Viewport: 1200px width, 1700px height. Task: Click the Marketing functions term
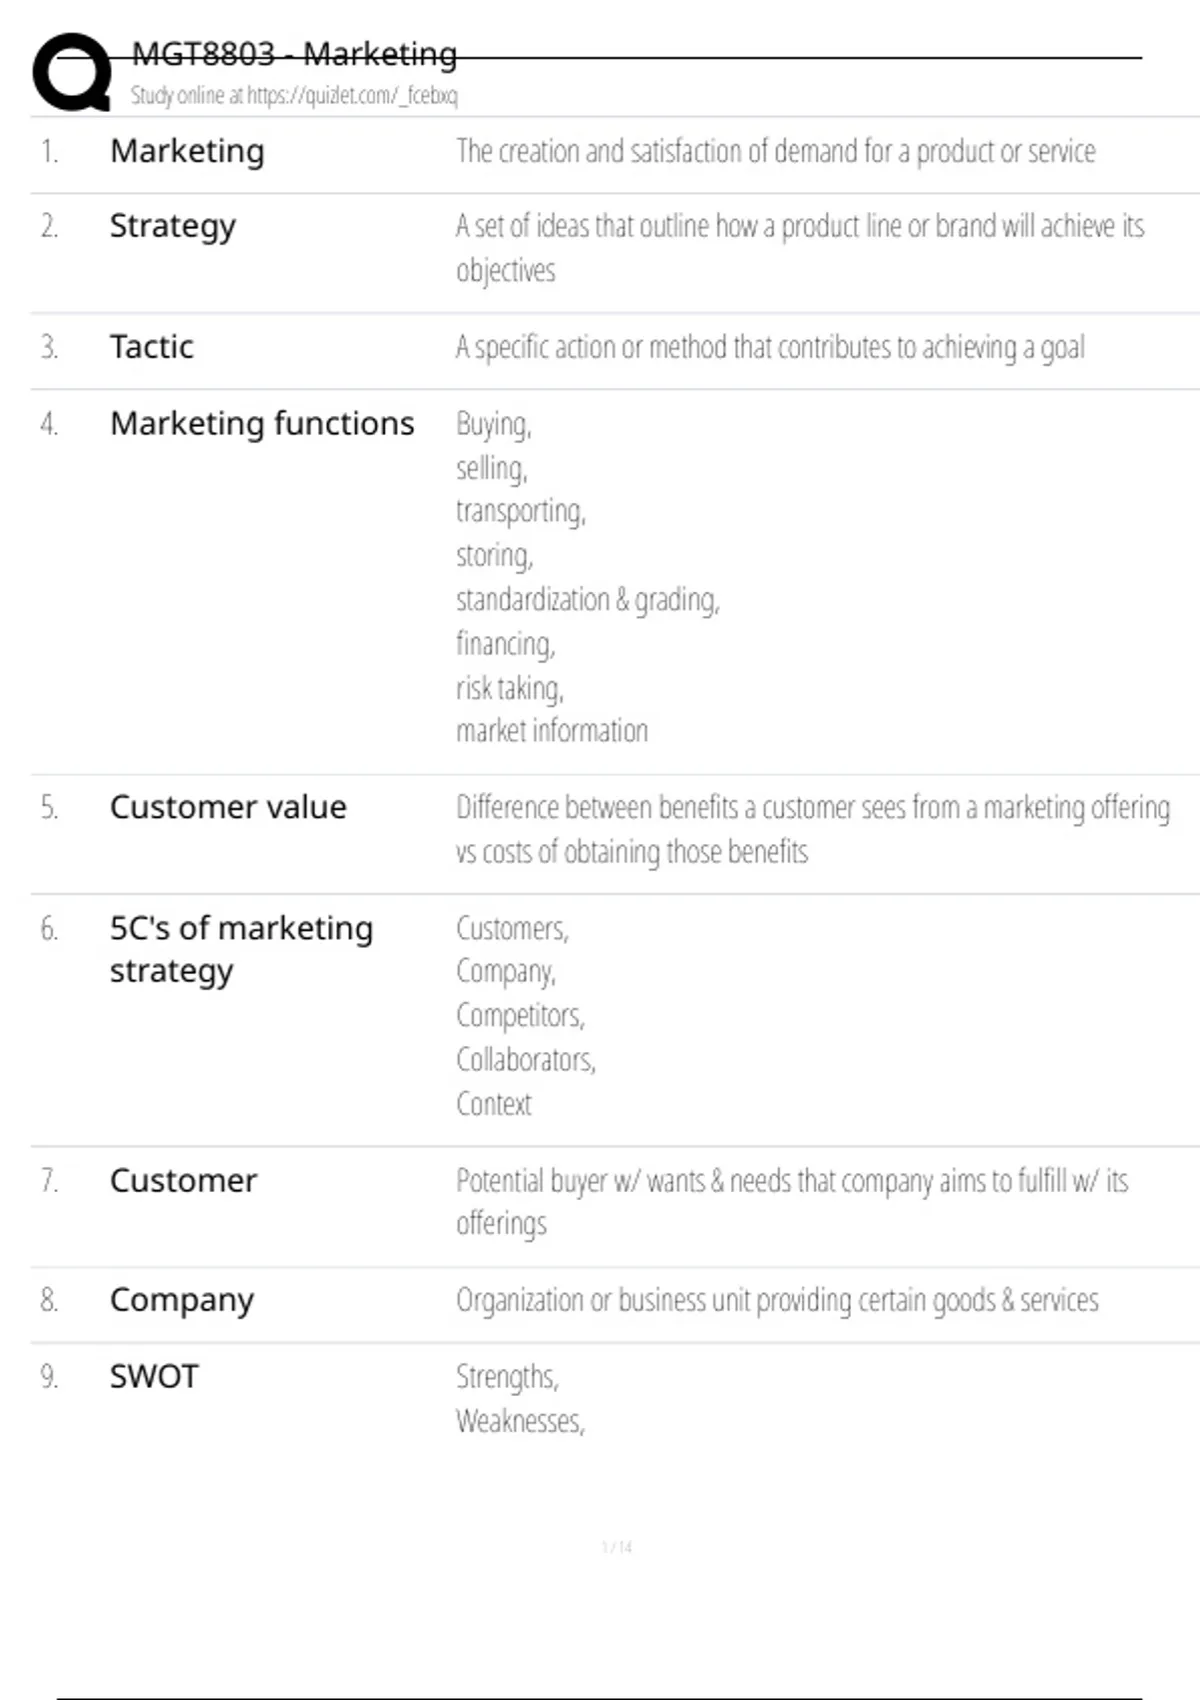(262, 424)
